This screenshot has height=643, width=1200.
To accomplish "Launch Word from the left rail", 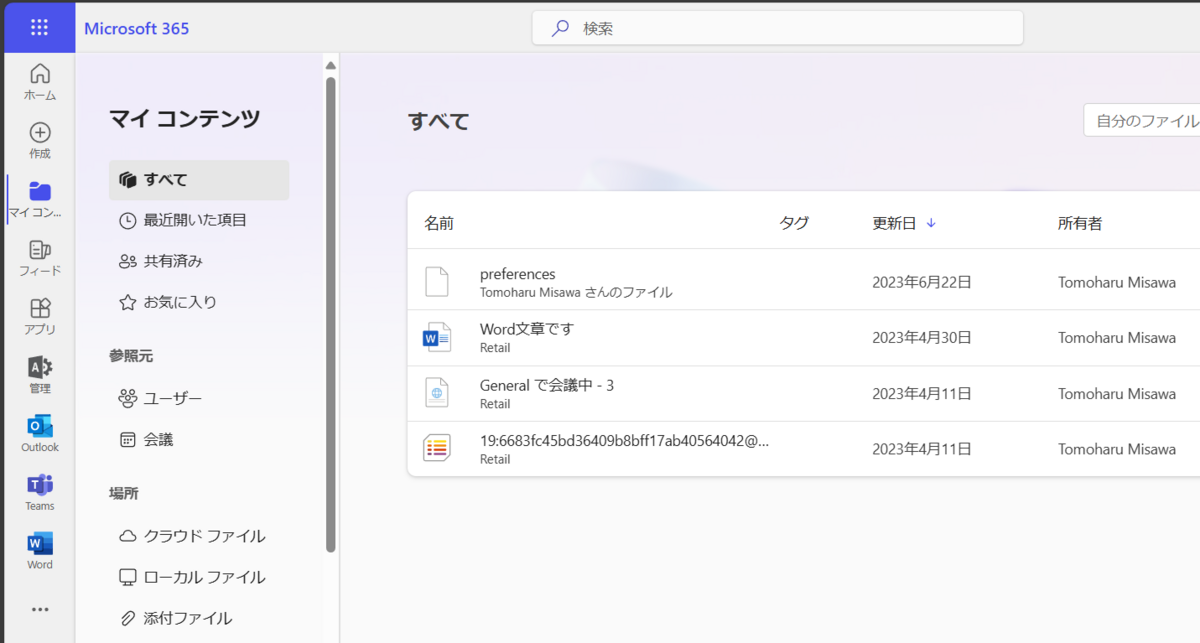I will pos(40,551).
